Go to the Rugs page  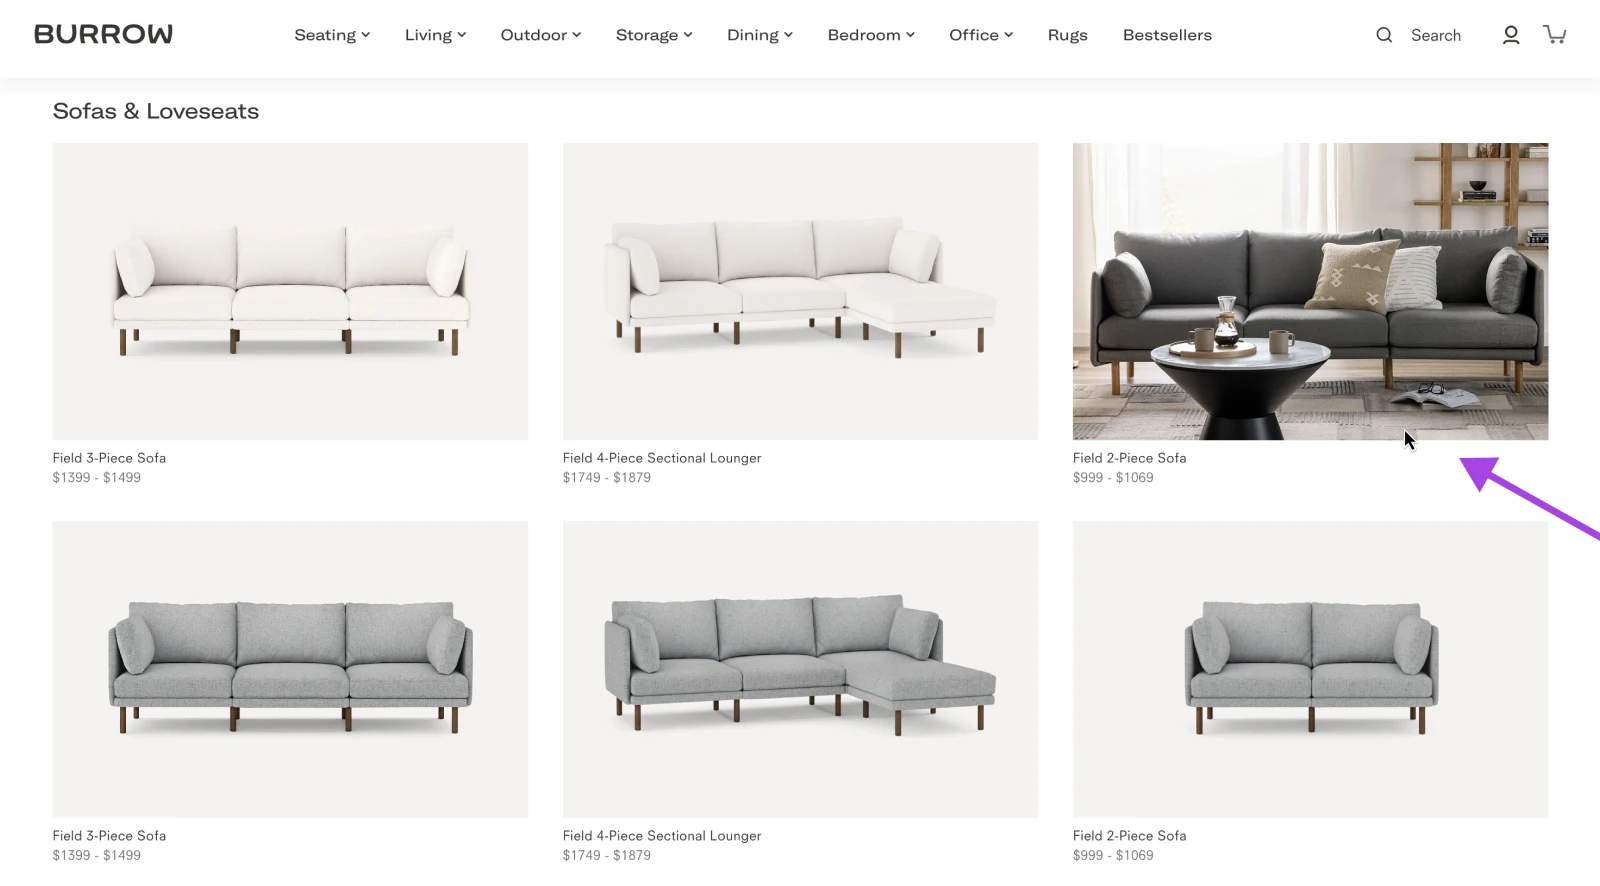tap(1067, 35)
